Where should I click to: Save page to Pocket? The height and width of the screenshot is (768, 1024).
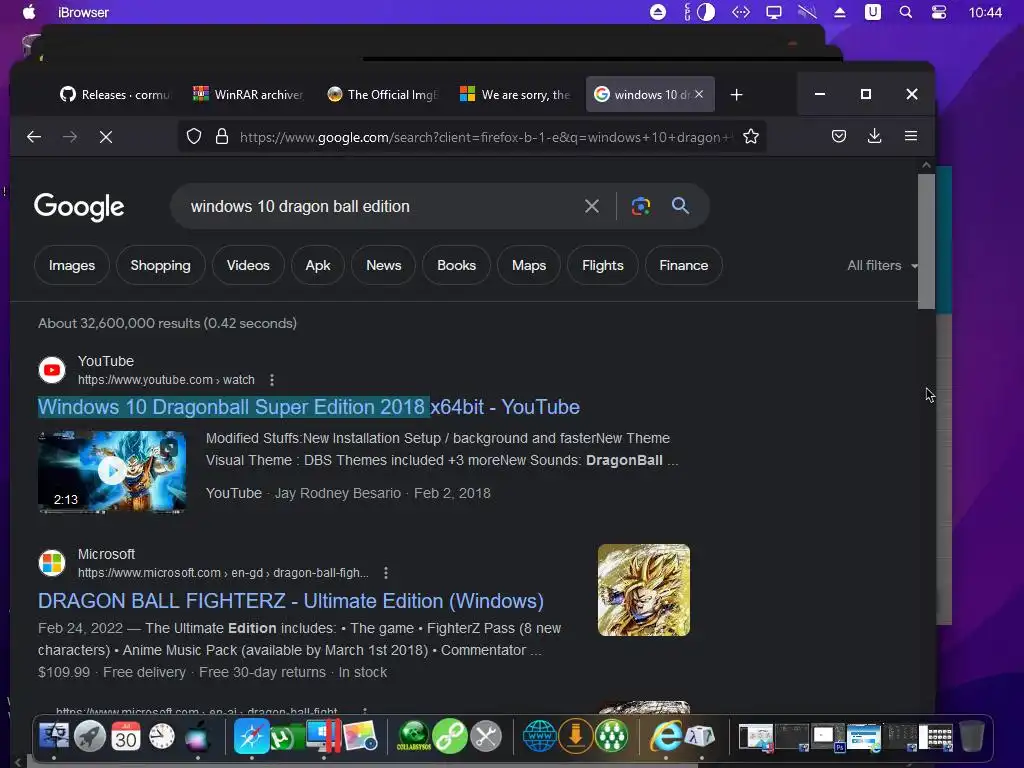pyautogui.click(x=839, y=136)
